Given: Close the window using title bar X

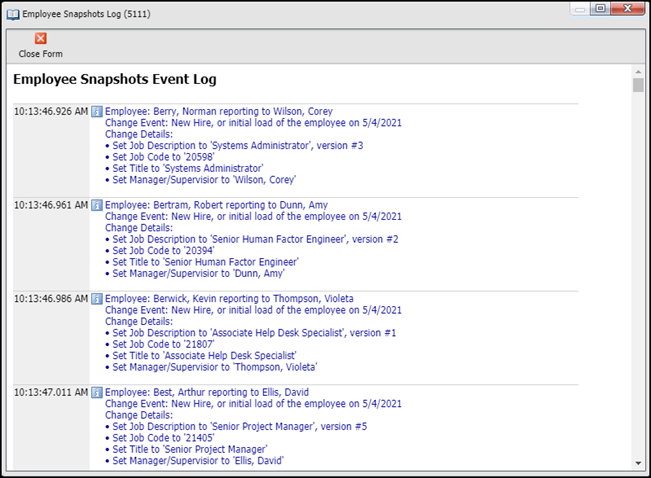Looking at the screenshot, I should [x=629, y=8].
